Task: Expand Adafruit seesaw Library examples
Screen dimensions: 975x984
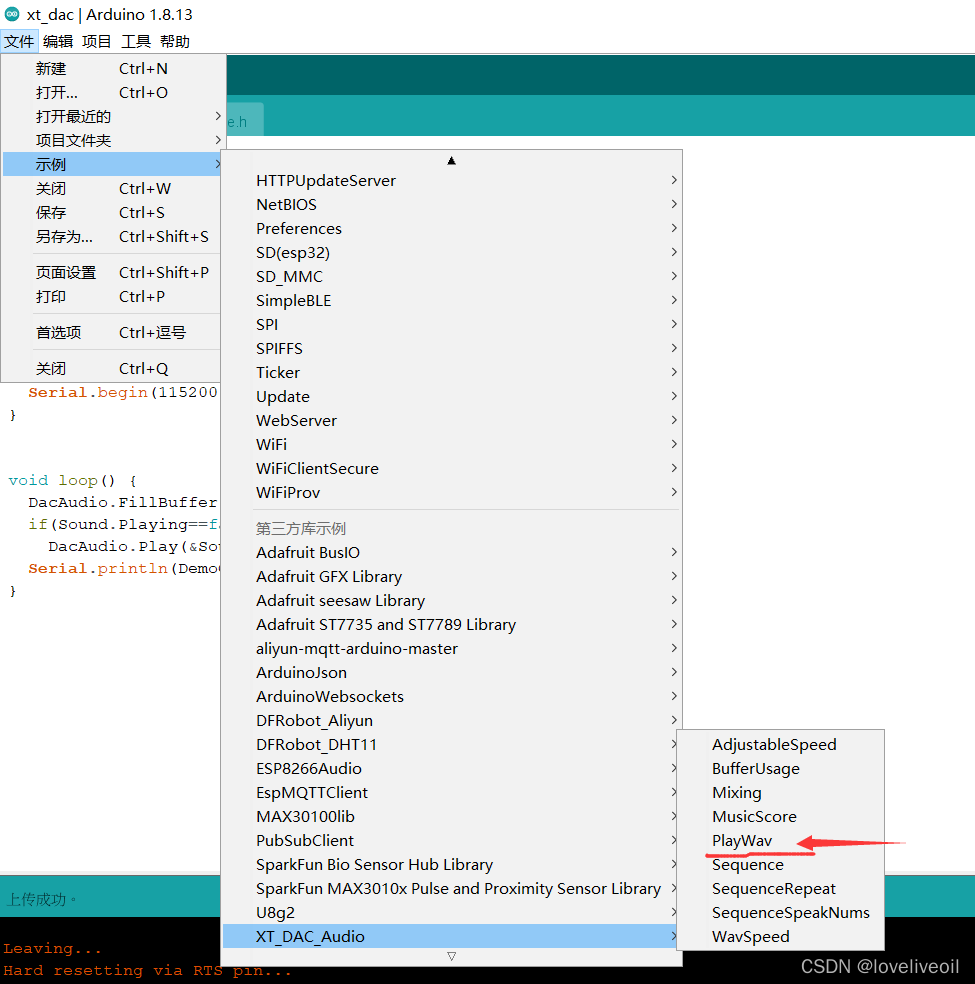Action: point(452,601)
